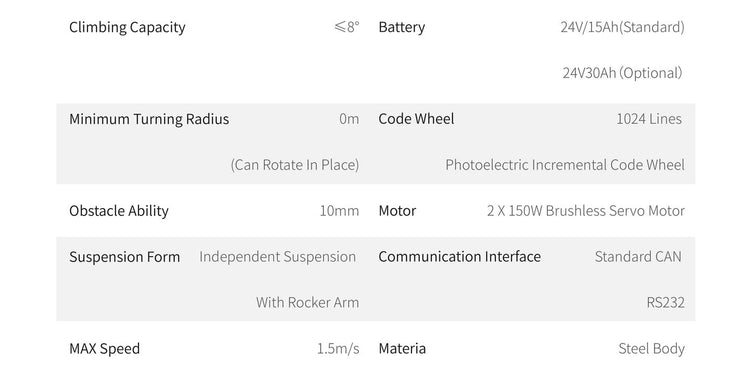Select Independent Suspension text
Image resolution: width=750 pixels, height=378 pixels.
277,257
